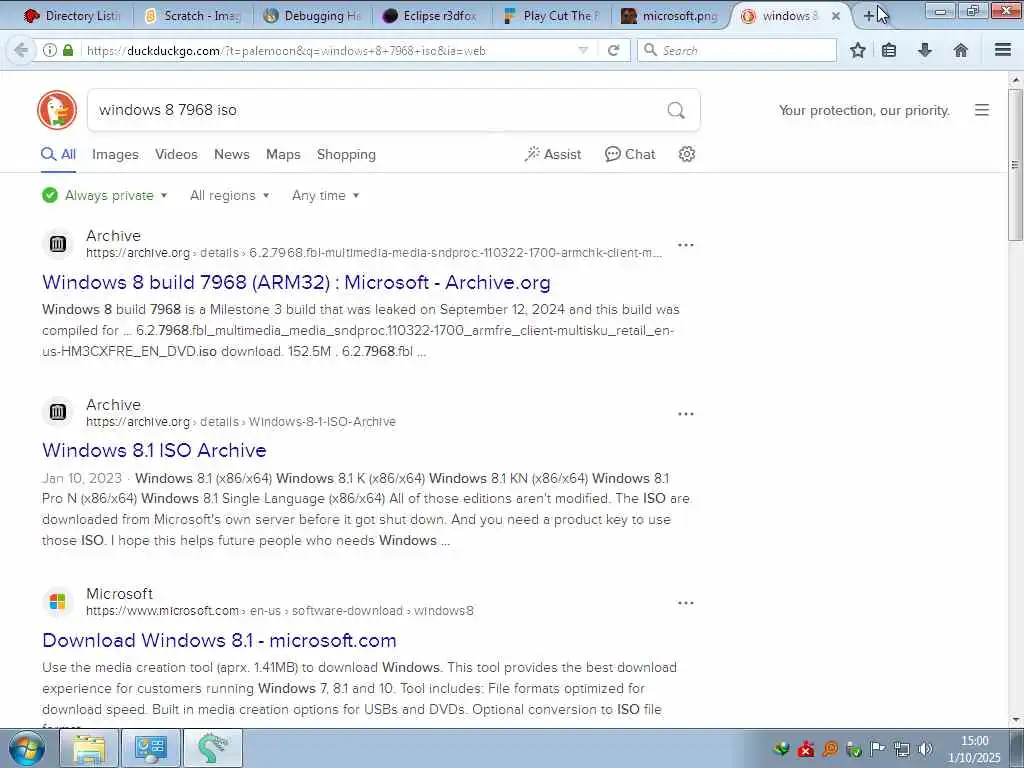Click the green padlock security icon

[x=68, y=50]
